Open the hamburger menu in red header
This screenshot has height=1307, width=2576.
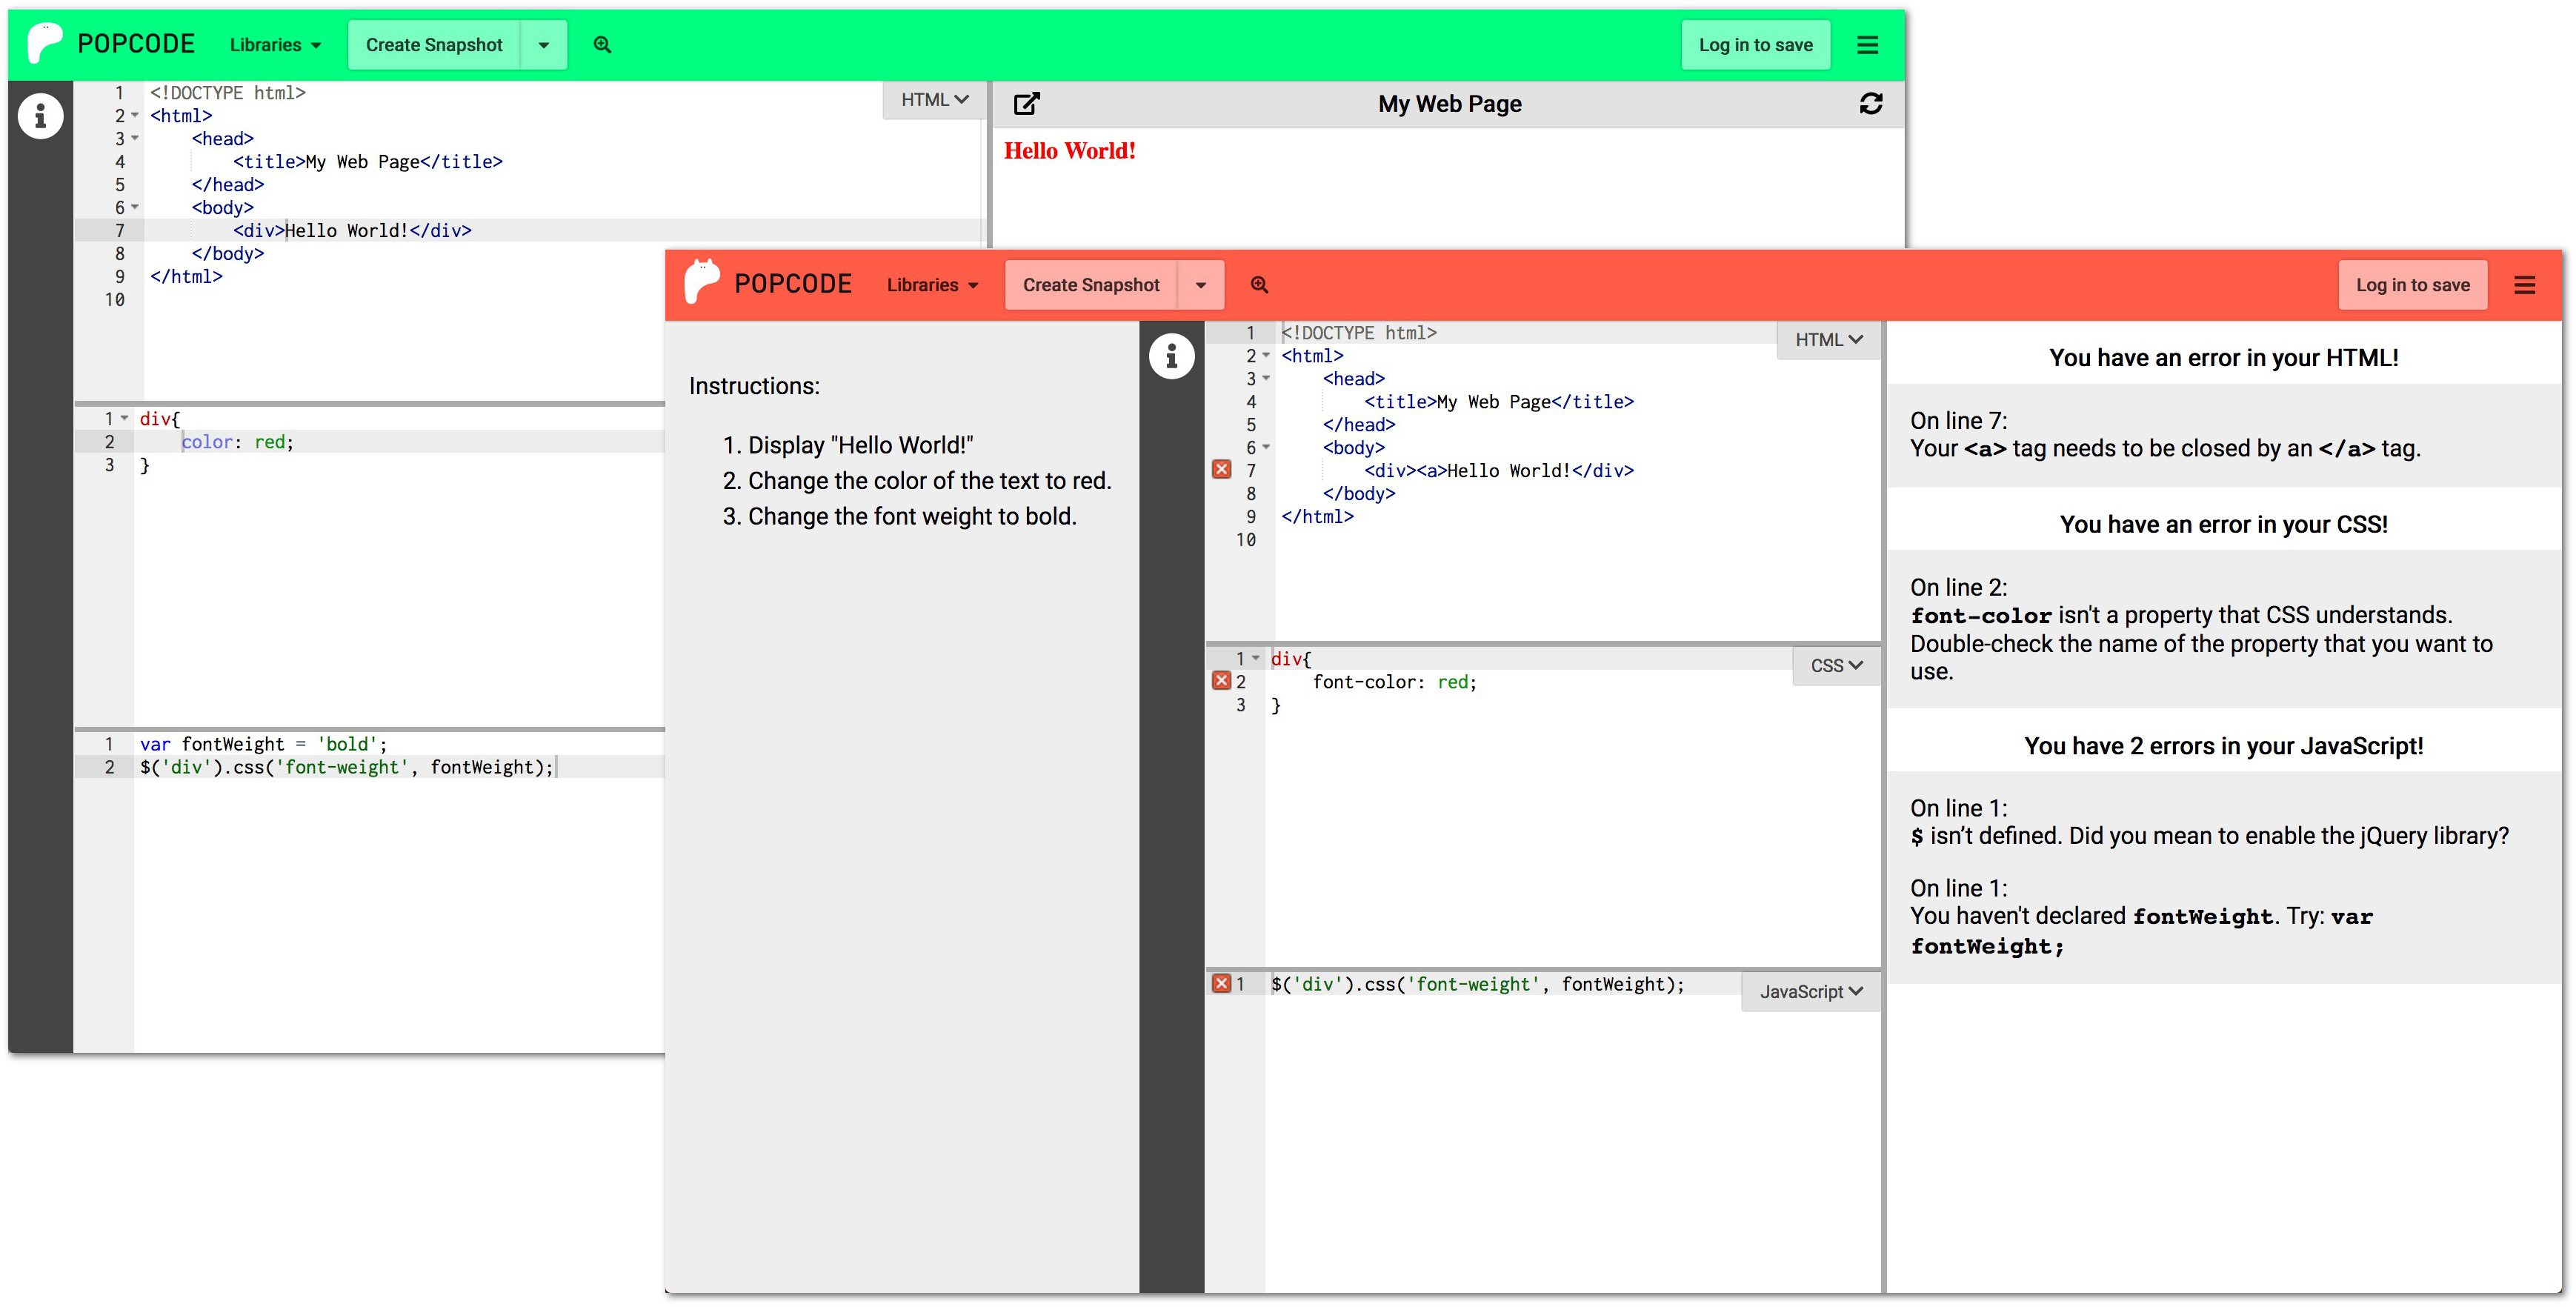coord(2524,285)
